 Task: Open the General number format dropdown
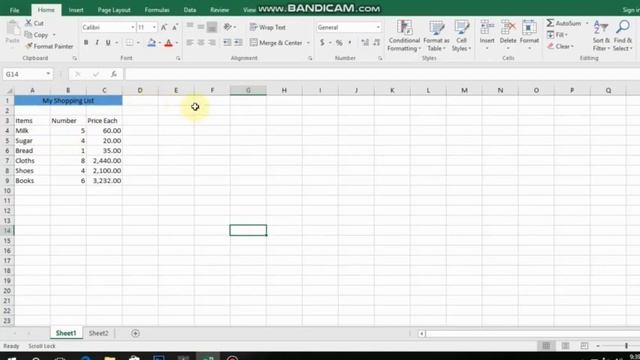click(x=378, y=27)
